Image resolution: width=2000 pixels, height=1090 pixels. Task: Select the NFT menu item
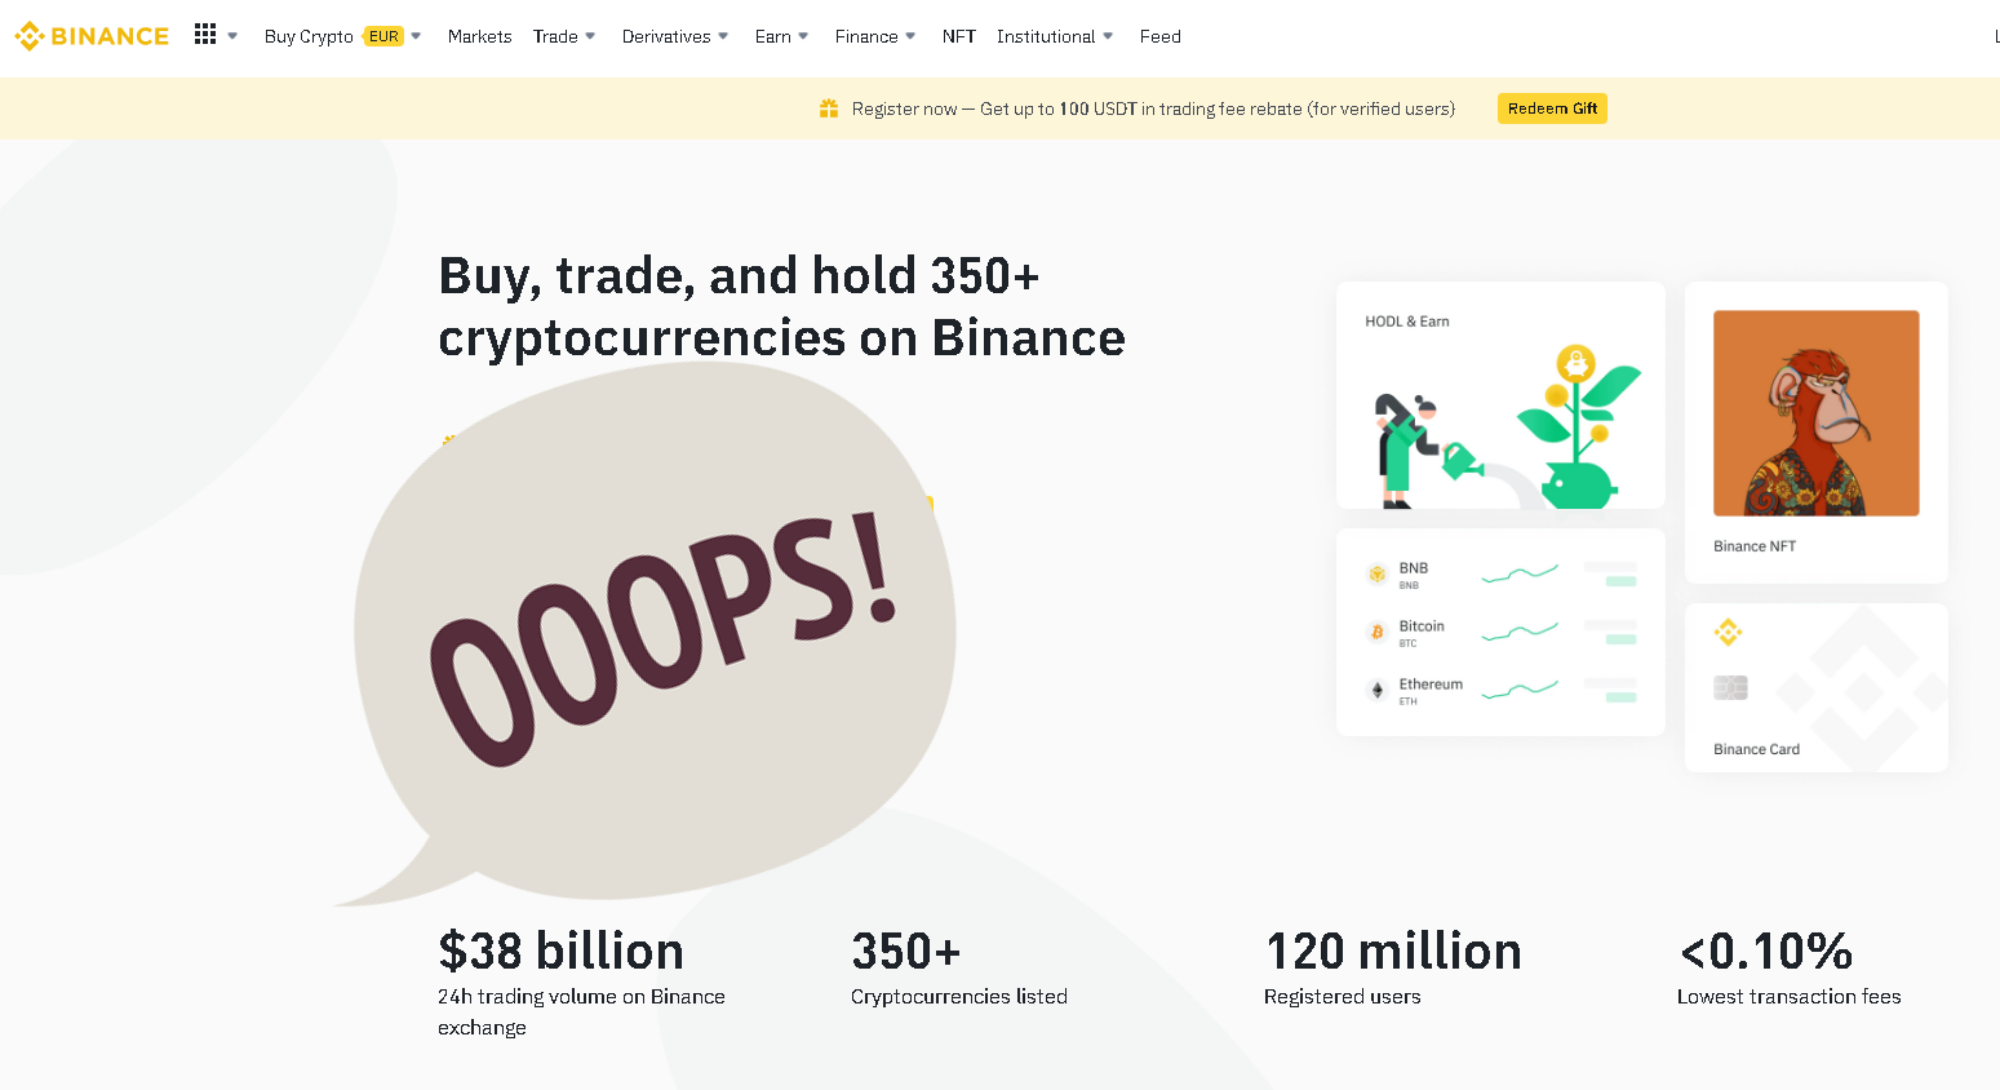(x=959, y=36)
